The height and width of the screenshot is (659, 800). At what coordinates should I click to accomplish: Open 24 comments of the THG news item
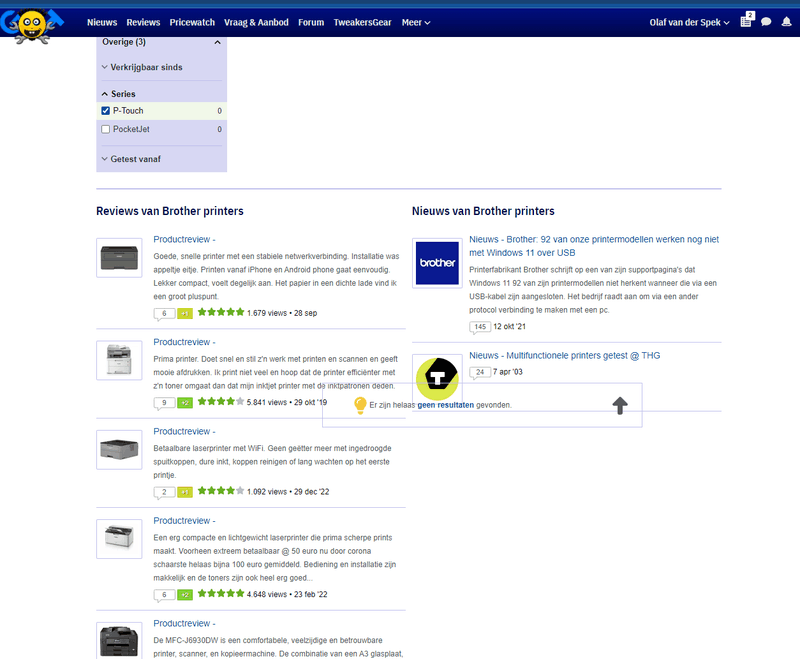[x=480, y=372]
